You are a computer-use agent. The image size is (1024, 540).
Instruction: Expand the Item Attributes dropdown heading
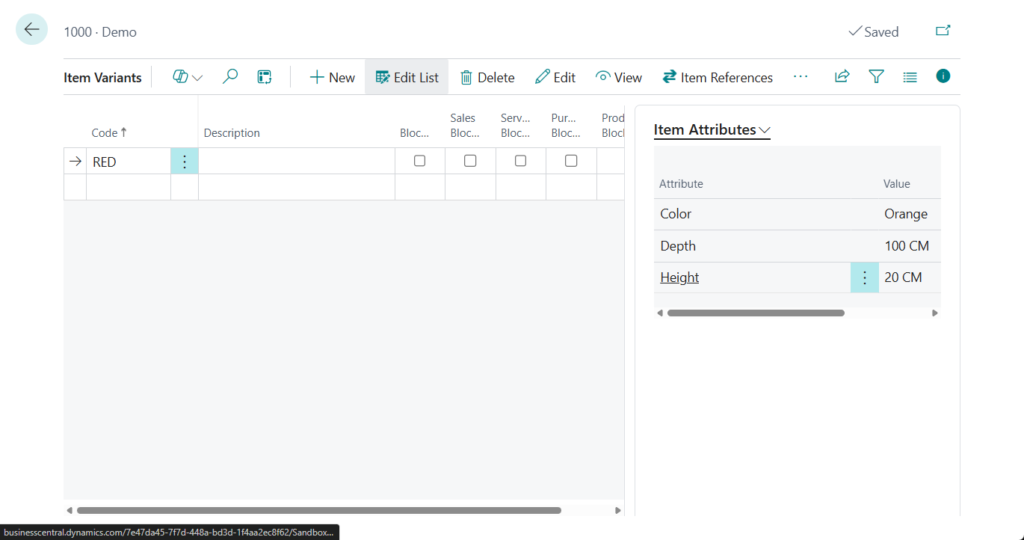[712, 130]
